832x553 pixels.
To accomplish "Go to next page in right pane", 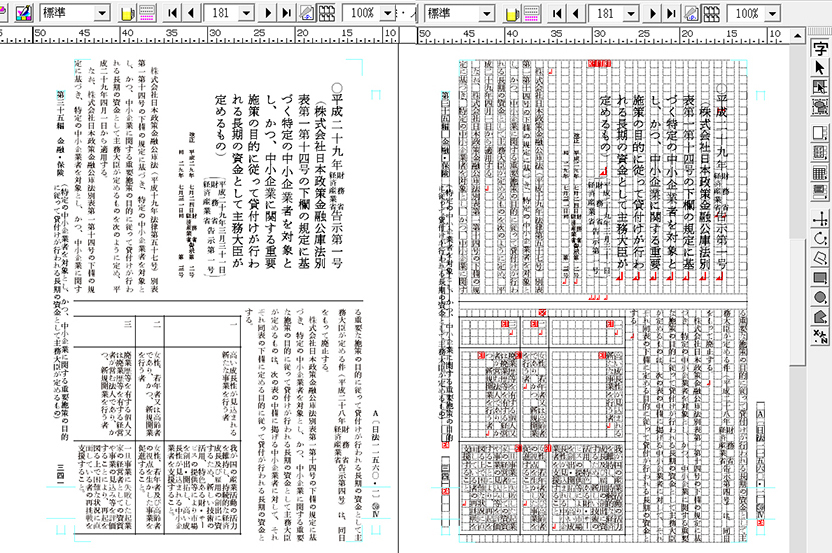I will tap(653, 13).
